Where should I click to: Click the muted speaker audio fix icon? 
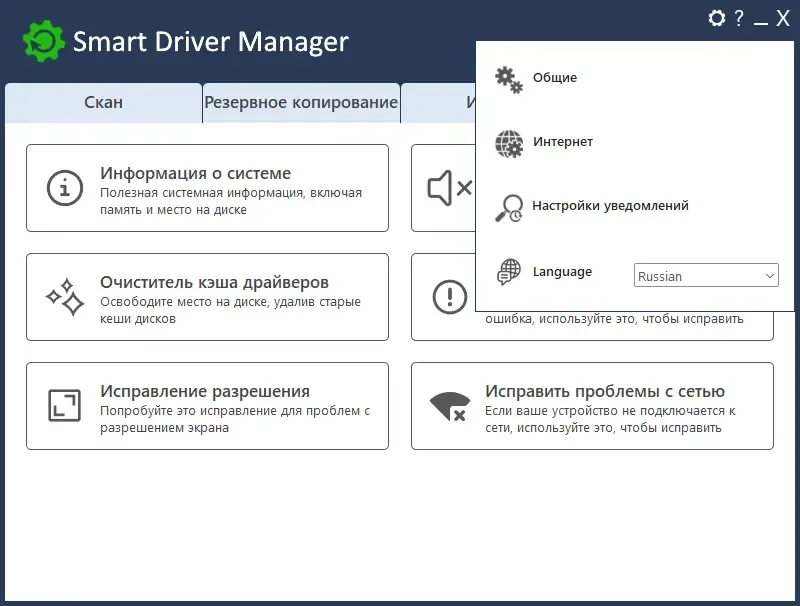(449, 186)
